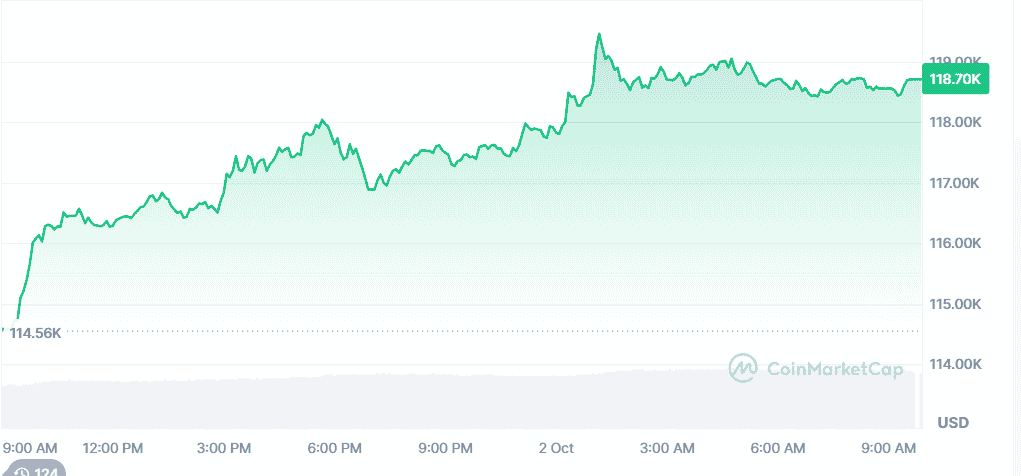Click the 117.00K price axis label
The width and height of the screenshot is (1021, 476).
click(x=956, y=184)
